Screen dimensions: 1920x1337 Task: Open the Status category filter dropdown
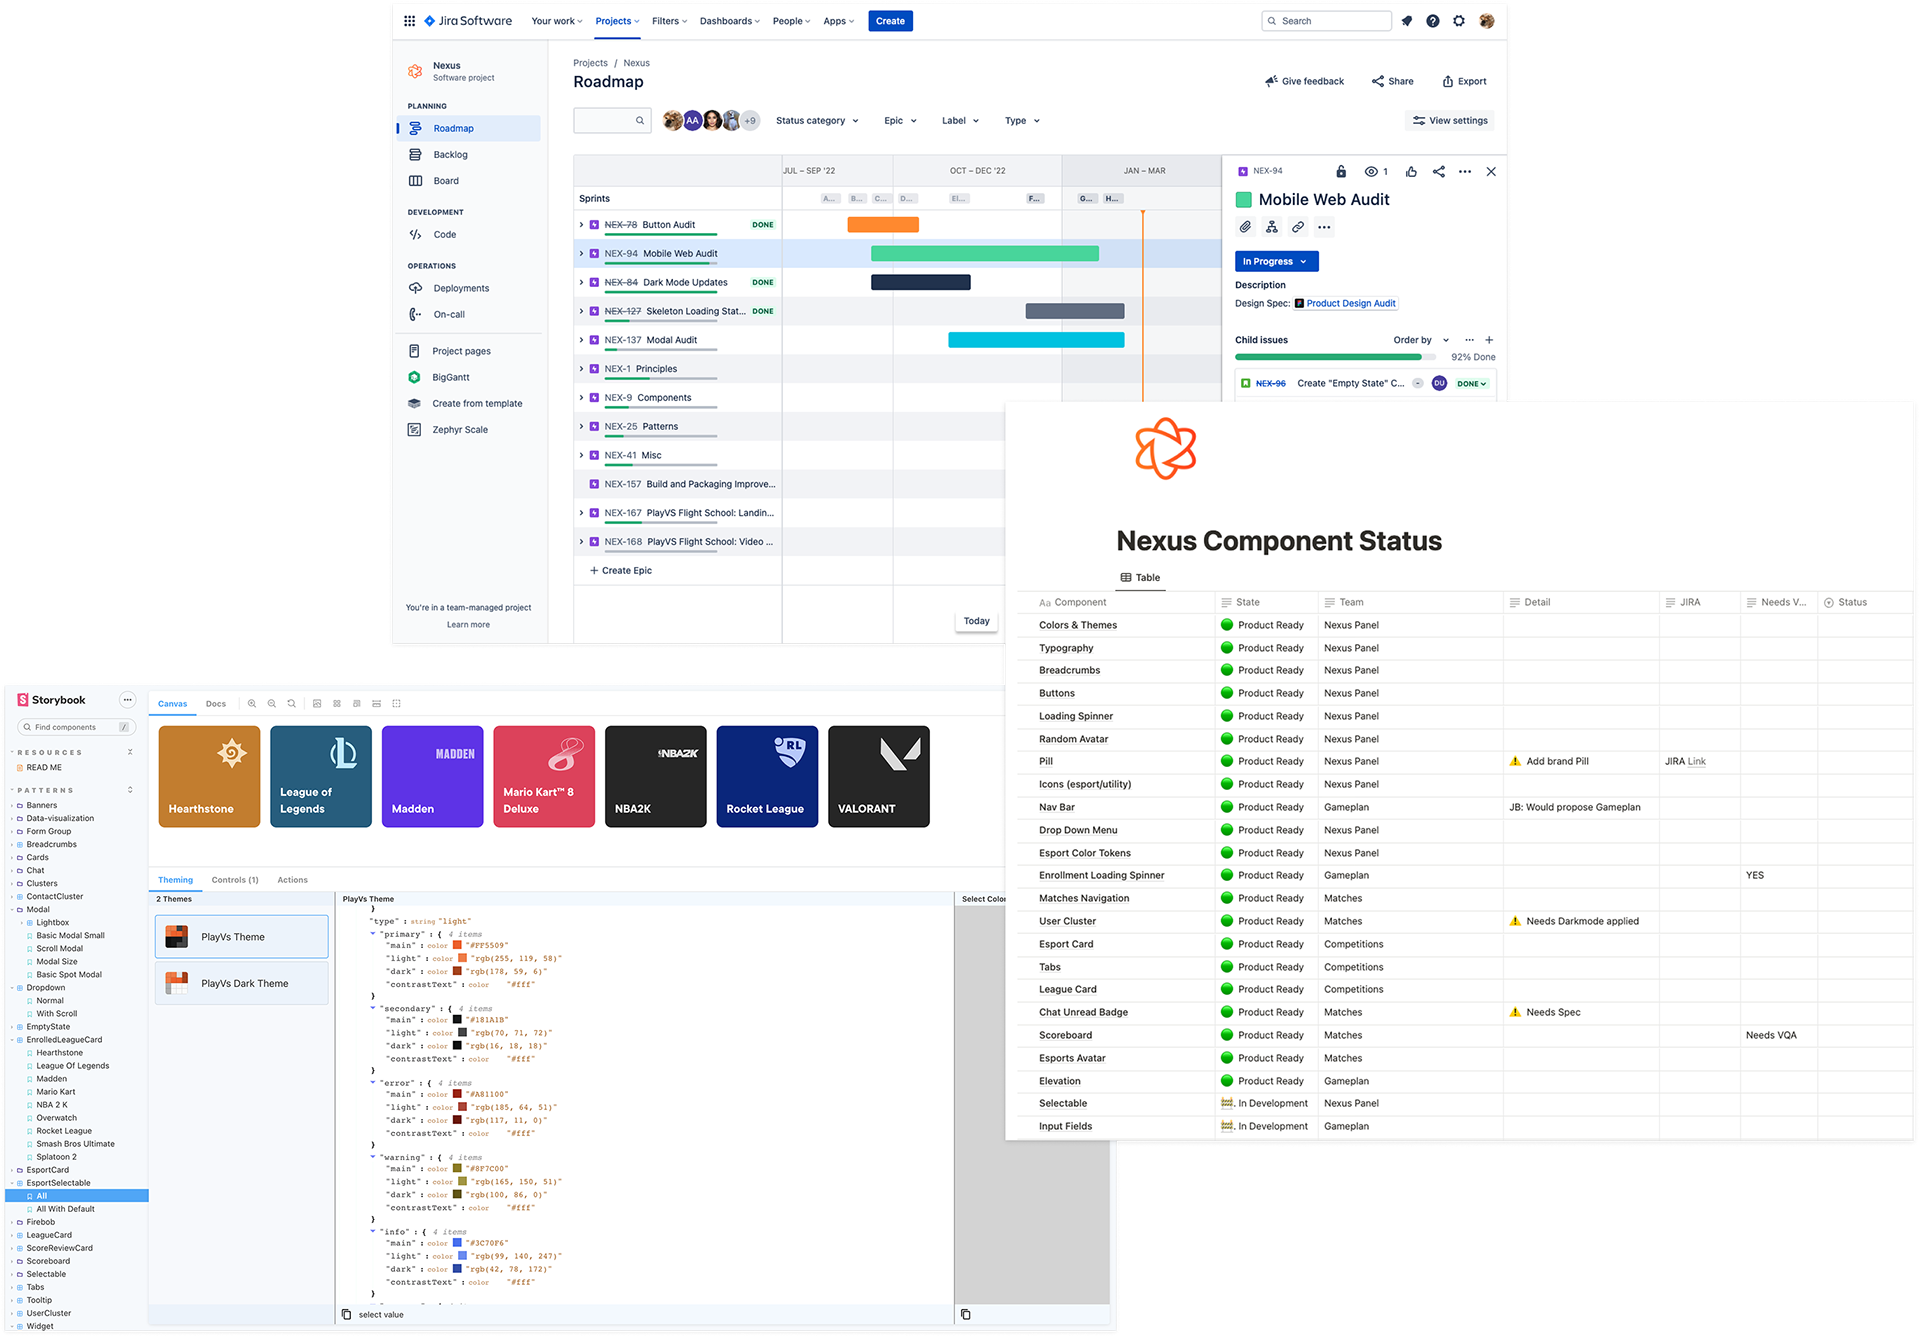(817, 121)
